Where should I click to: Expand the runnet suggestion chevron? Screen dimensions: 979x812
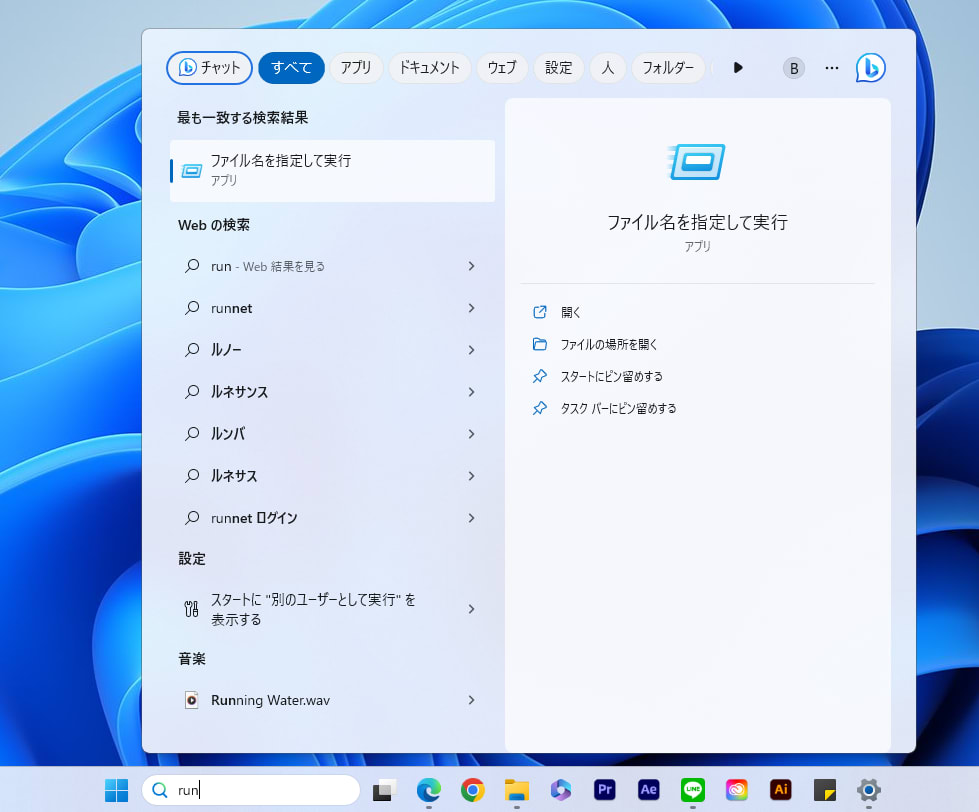(471, 308)
